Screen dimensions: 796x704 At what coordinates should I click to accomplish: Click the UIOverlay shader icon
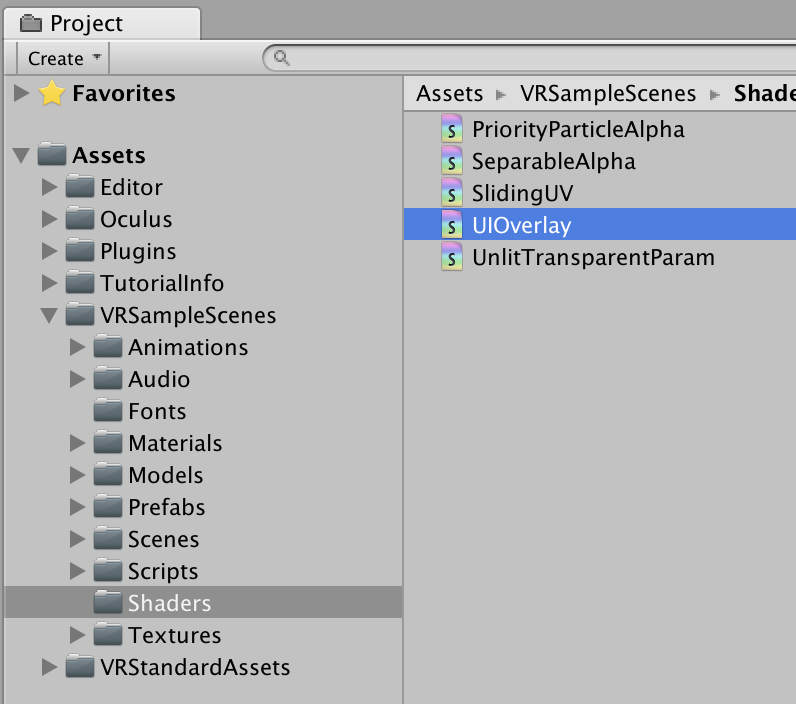tap(452, 225)
